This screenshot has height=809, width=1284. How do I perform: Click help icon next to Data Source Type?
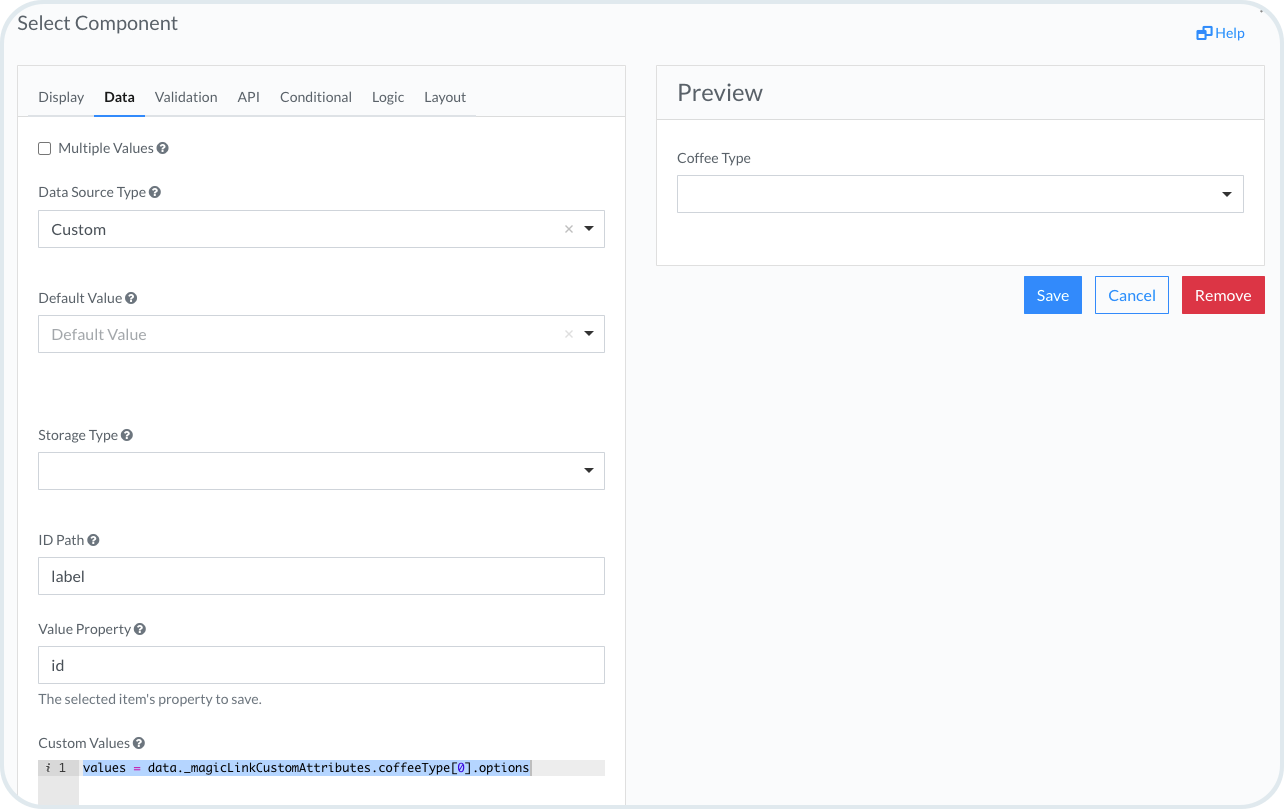[x=155, y=192]
